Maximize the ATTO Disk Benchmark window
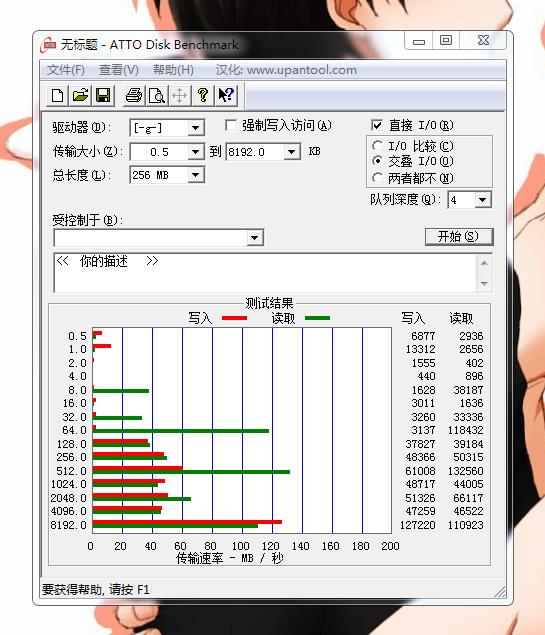Viewport: 545px width, 635px height. pos(446,40)
